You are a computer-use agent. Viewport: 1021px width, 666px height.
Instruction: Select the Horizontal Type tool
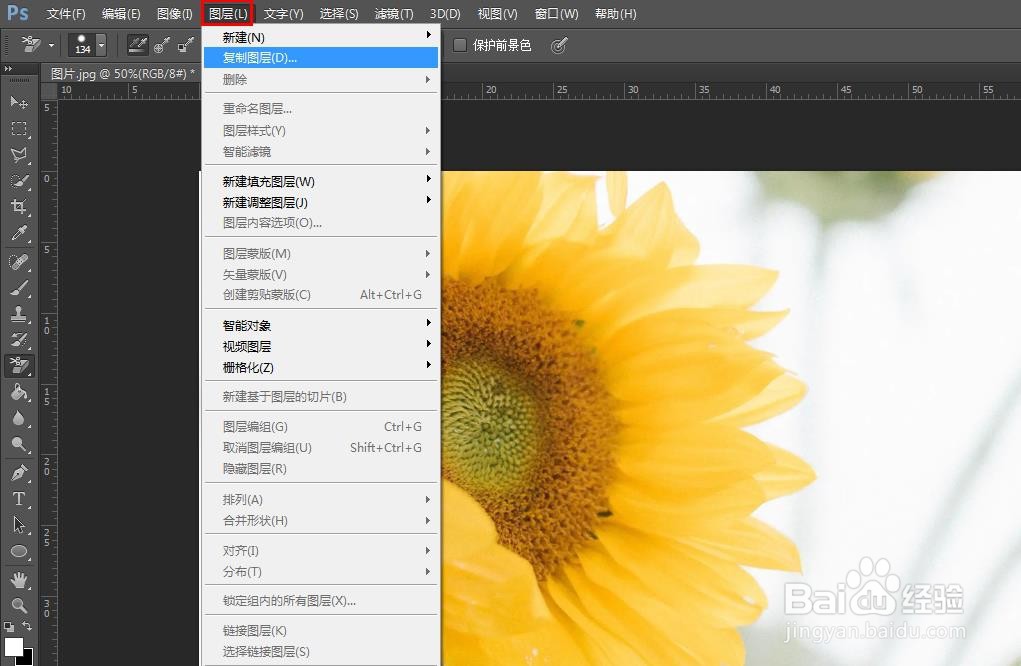pos(19,499)
